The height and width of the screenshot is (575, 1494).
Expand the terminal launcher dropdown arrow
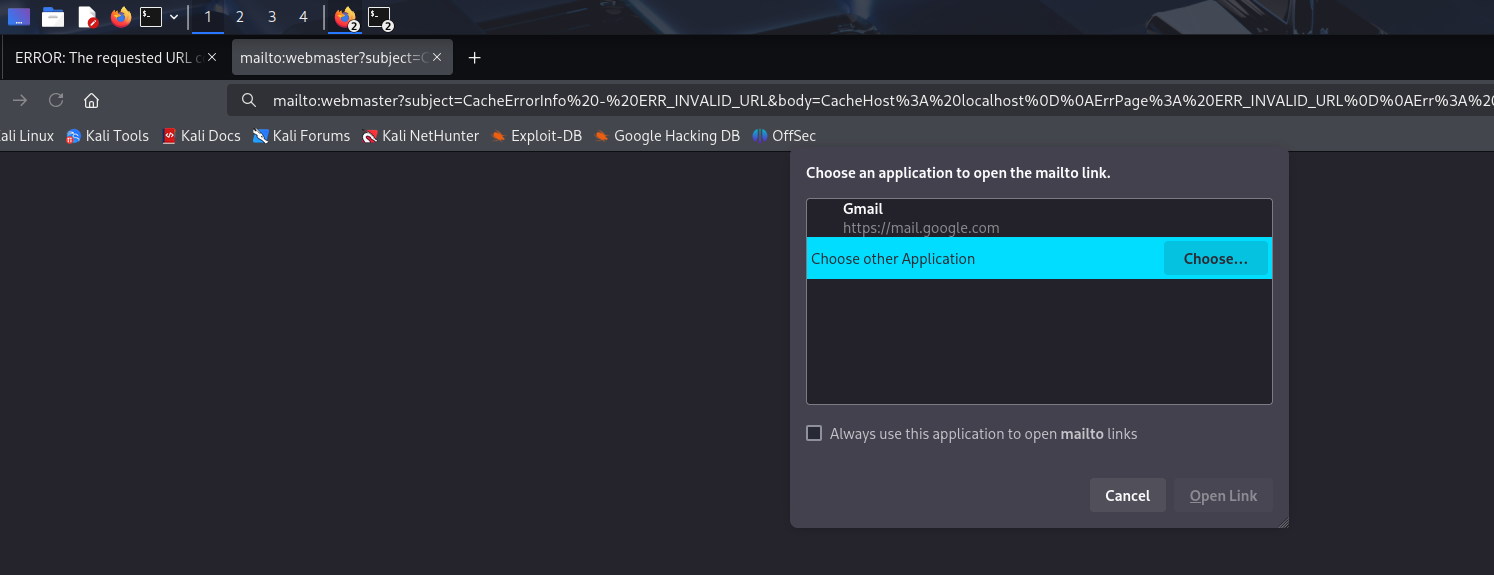tap(174, 17)
